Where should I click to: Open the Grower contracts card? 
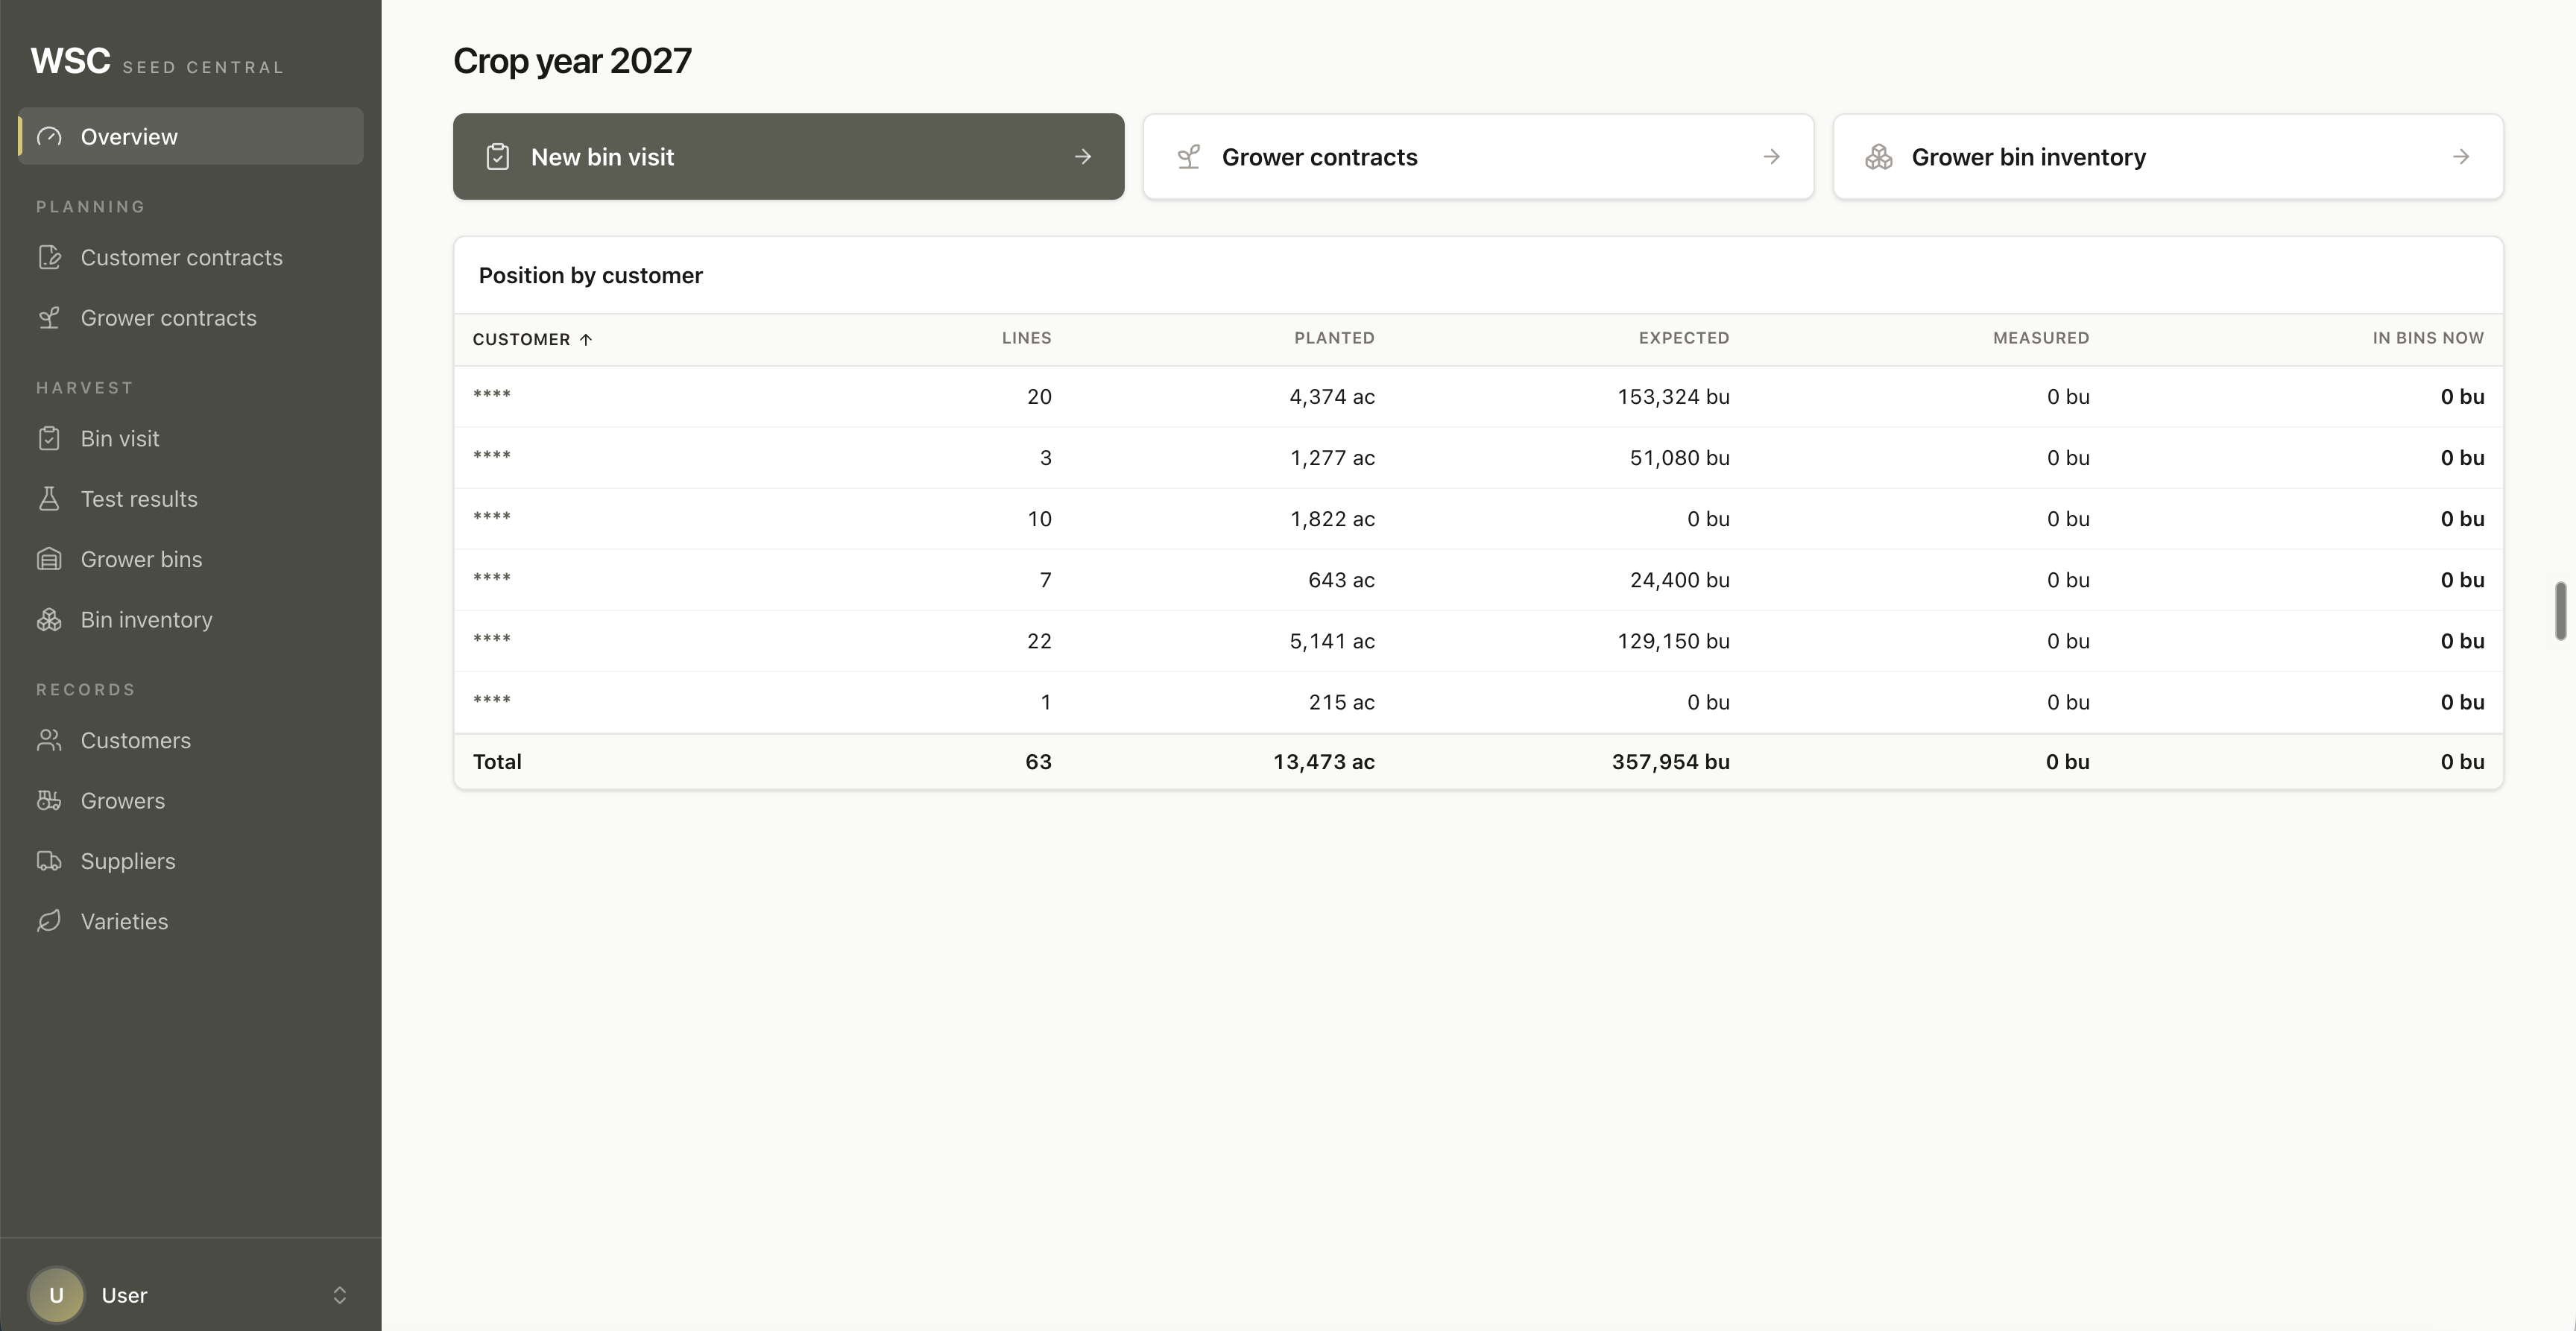1478,157
